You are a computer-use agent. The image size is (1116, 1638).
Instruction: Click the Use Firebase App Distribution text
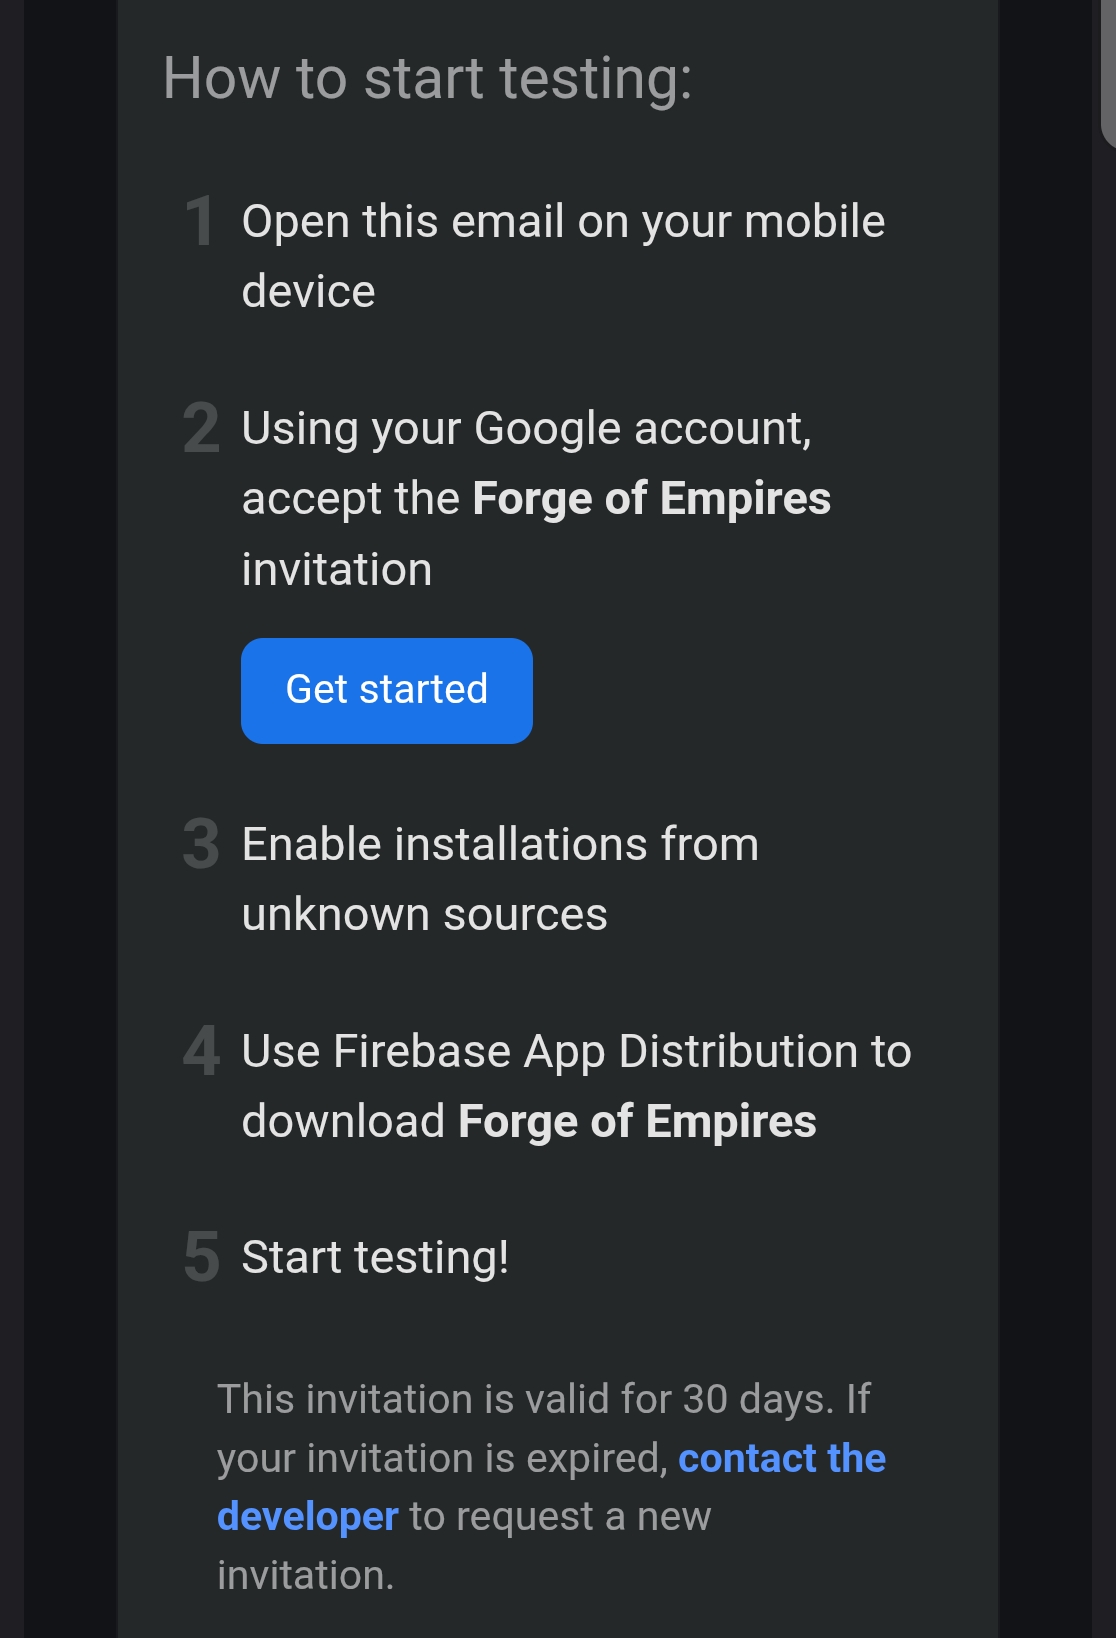[576, 1052]
